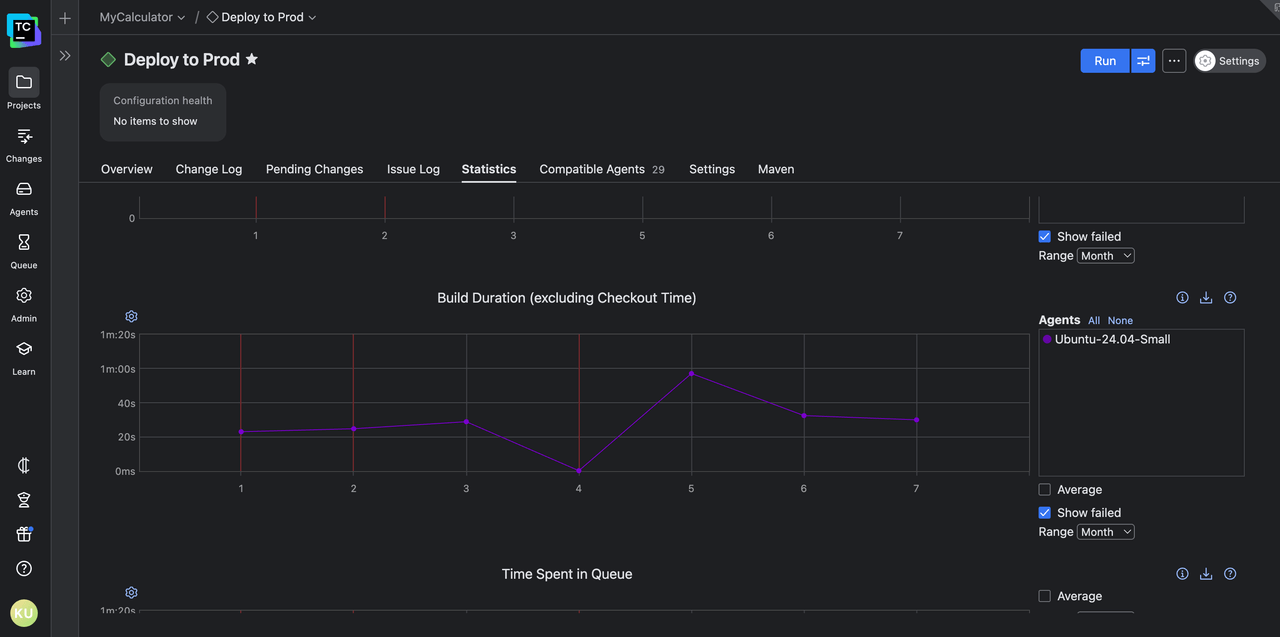Enable Average checkbox for Build Duration
1280x637 pixels.
1045,490
